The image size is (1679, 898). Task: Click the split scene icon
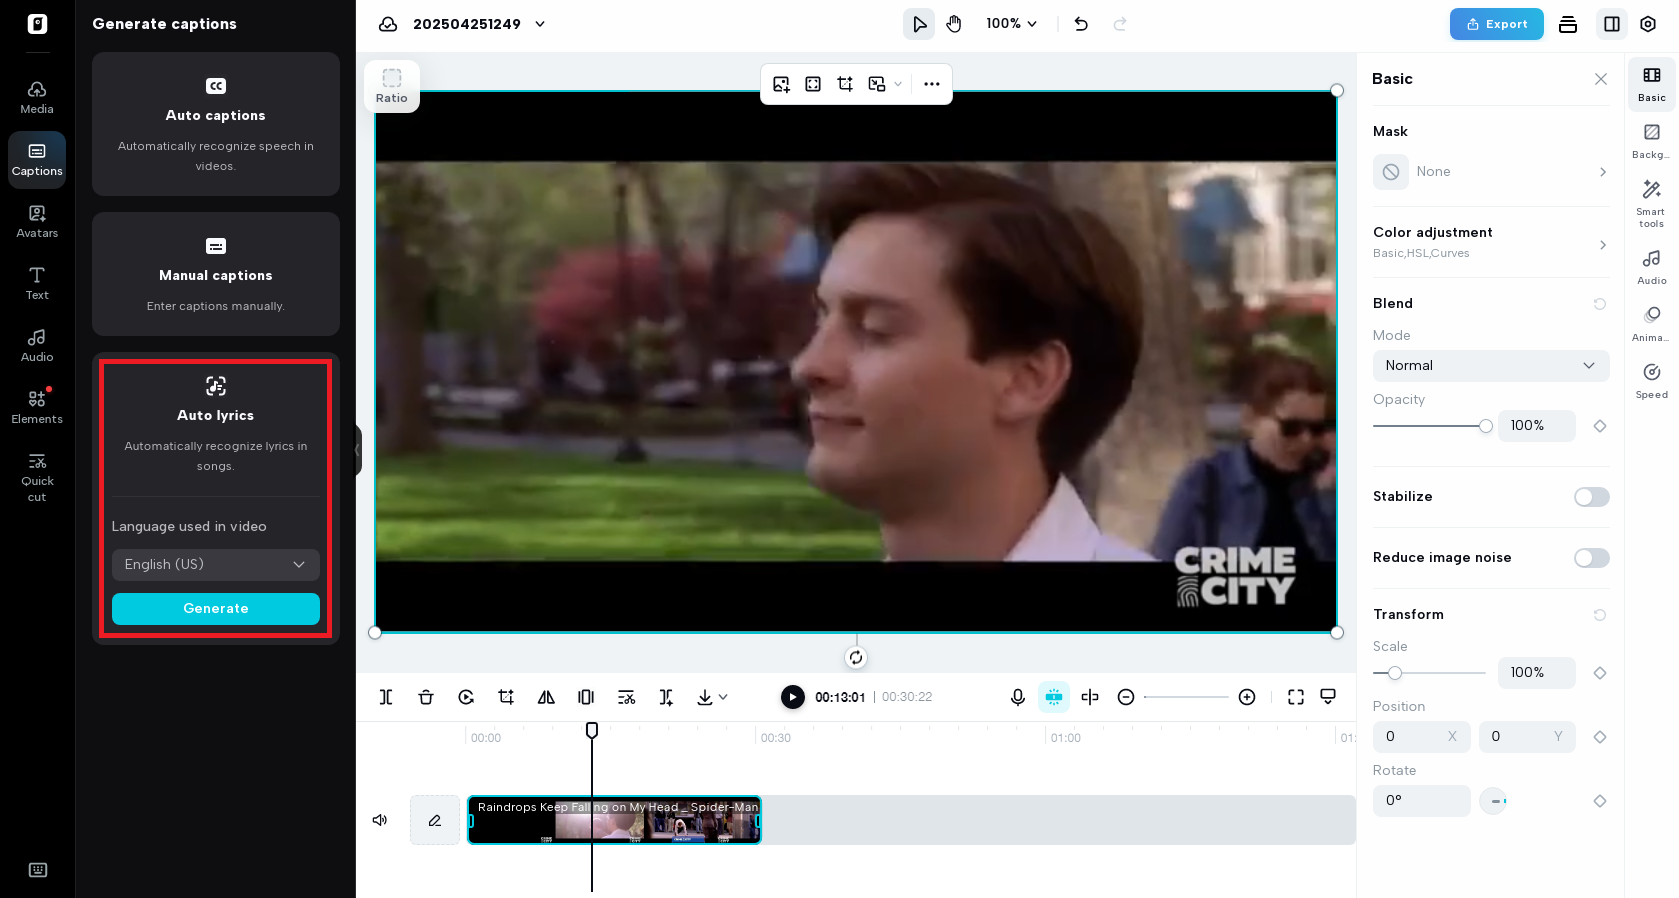(666, 697)
